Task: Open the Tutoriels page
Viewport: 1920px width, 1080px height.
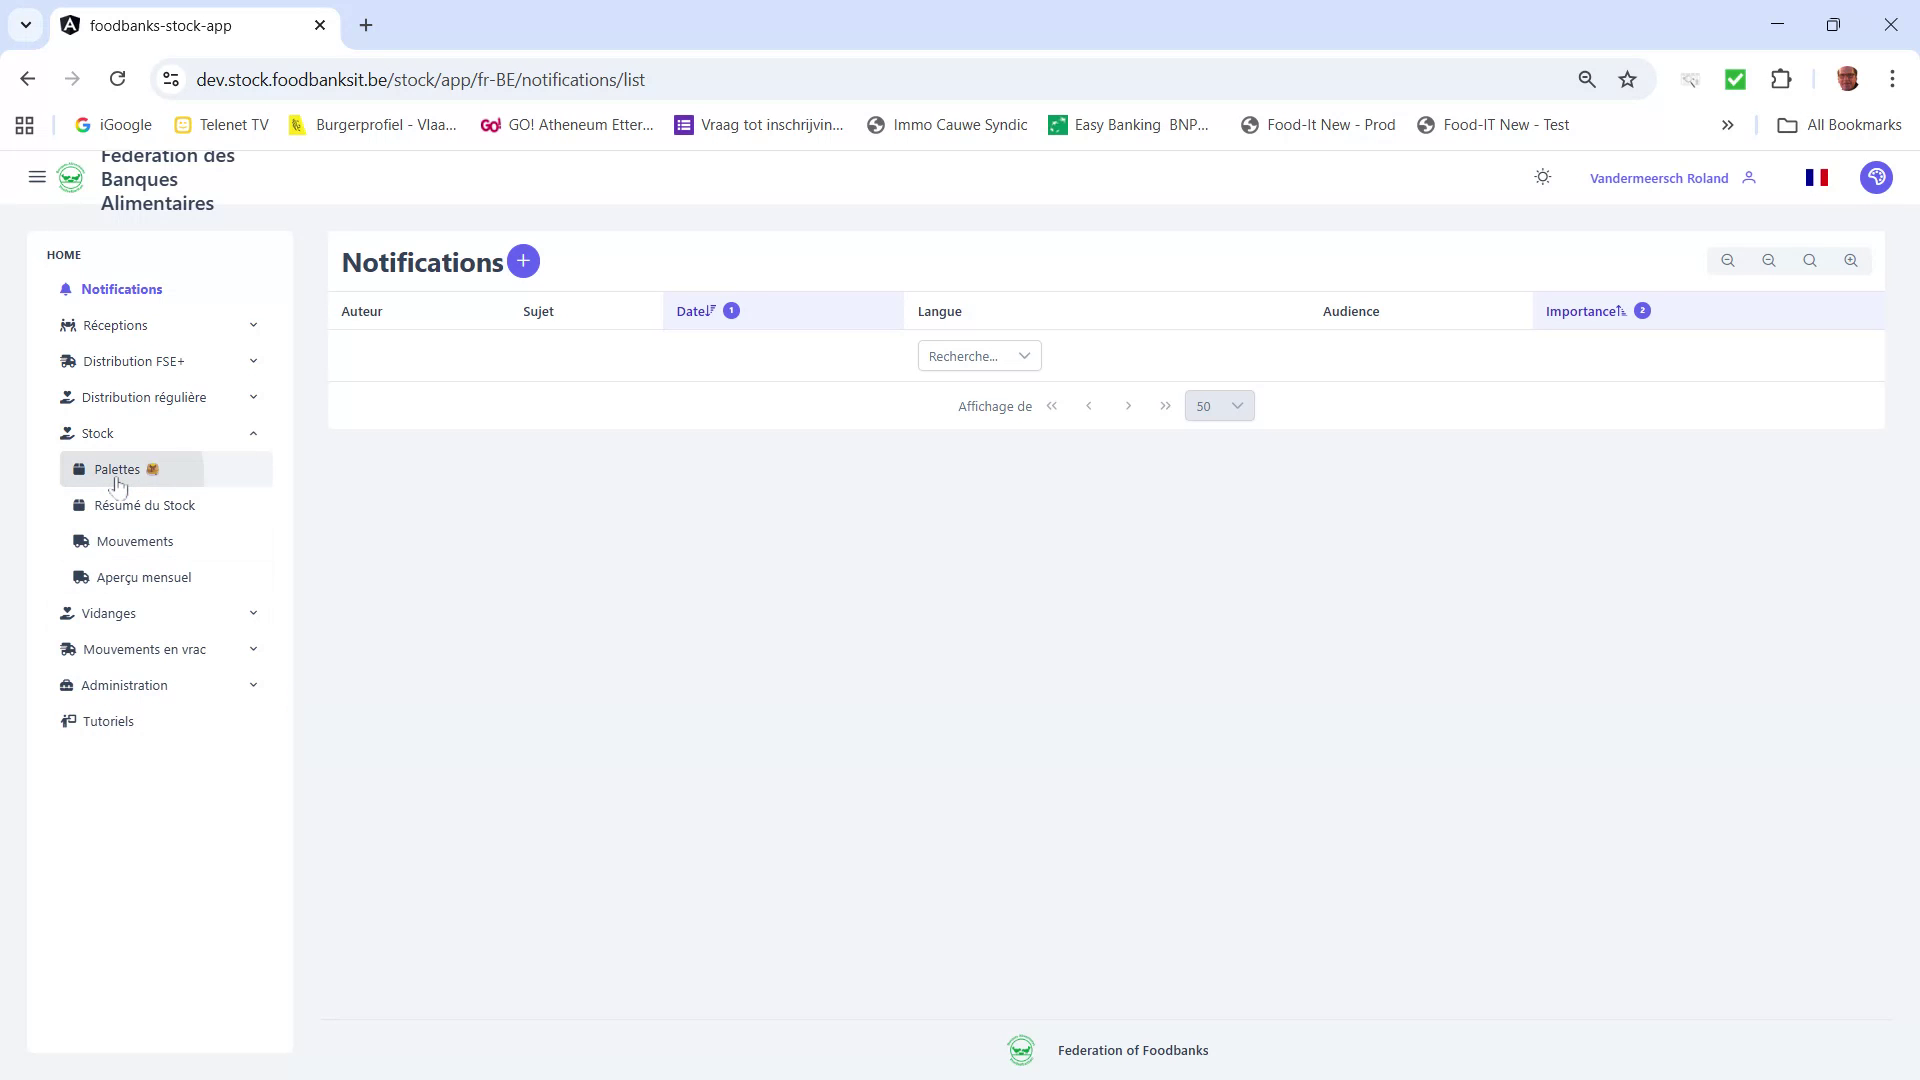Action: [108, 720]
